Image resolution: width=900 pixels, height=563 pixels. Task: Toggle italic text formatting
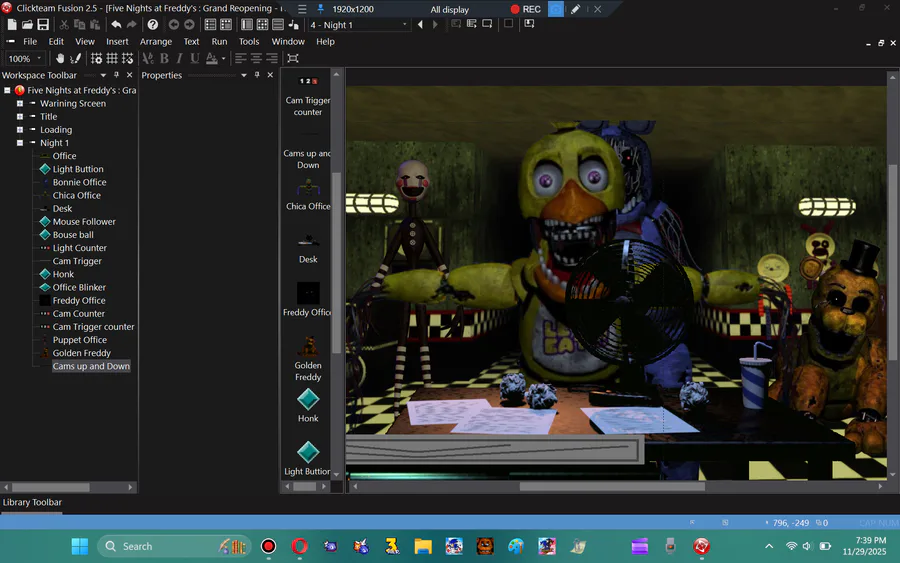coord(180,58)
